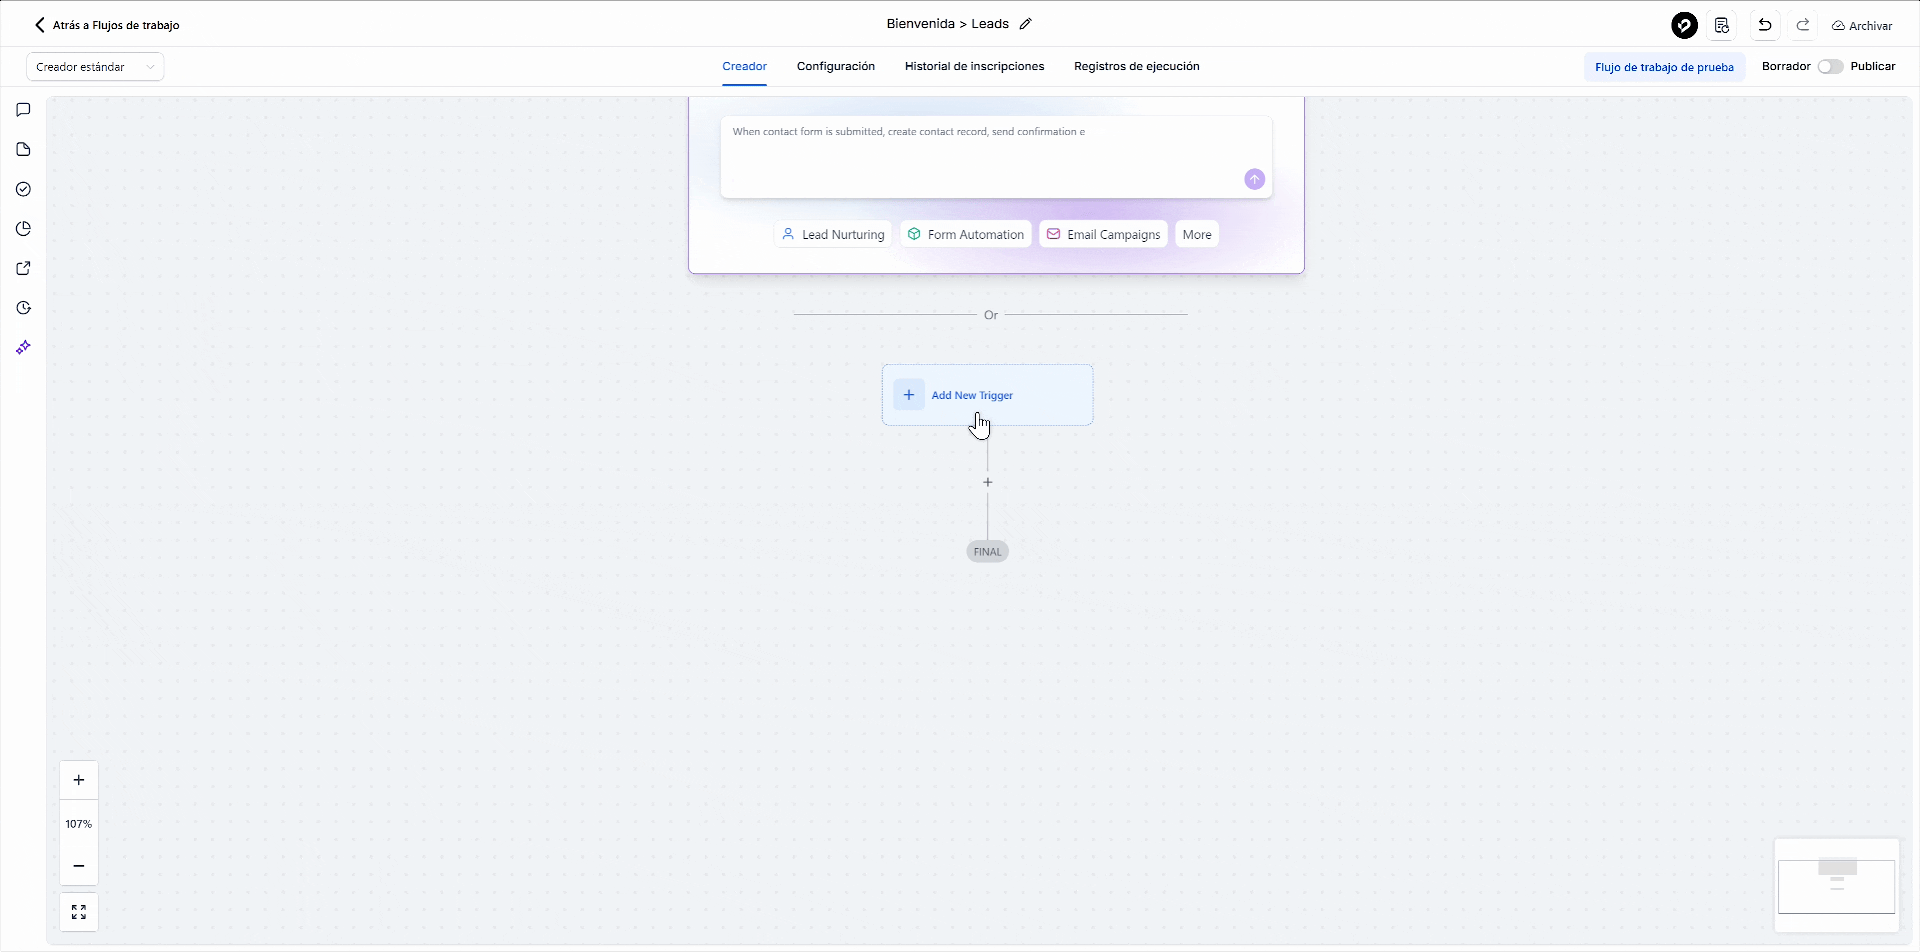Image resolution: width=1920 pixels, height=952 pixels.
Task: Click the pencil icon to rename workflow
Action: coord(1025,24)
